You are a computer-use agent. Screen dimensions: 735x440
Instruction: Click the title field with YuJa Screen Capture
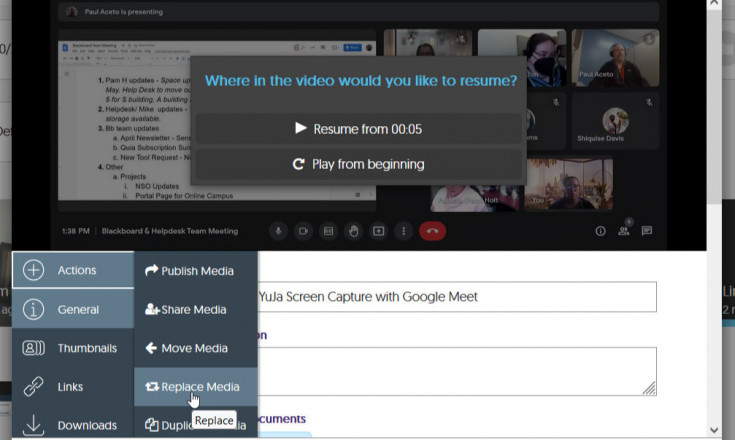tap(457, 297)
